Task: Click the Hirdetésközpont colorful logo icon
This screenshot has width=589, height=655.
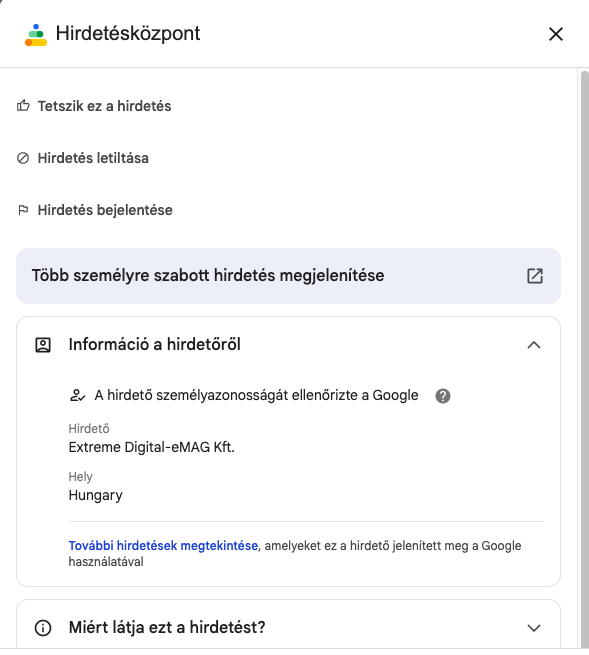Action: coord(36,35)
